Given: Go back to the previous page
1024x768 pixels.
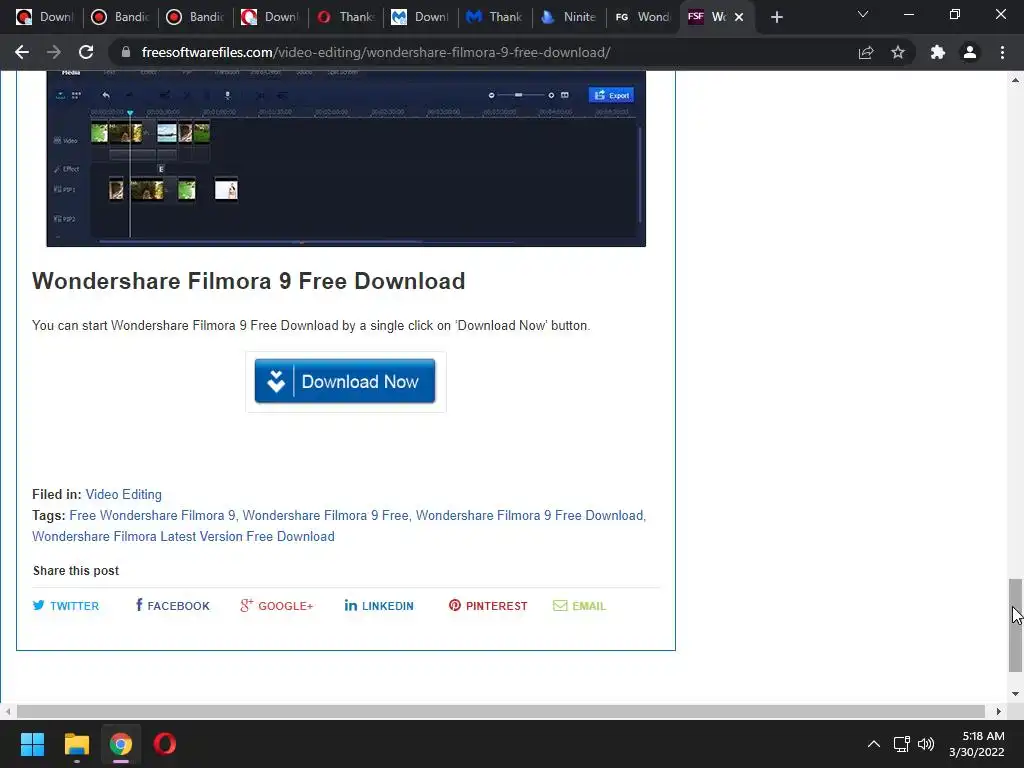Looking at the screenshot, I should tap(22, 52).
